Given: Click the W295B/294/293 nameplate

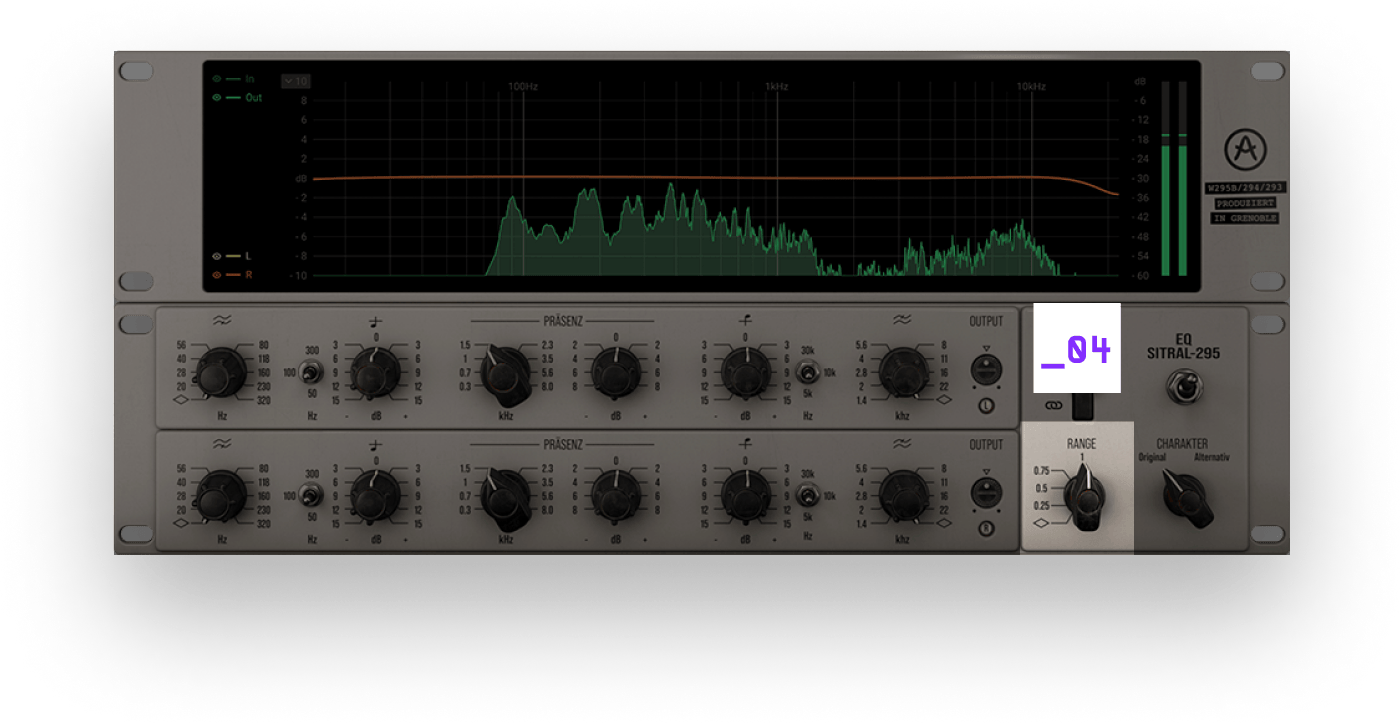Looking at the screenshot, I should 1245,187.
